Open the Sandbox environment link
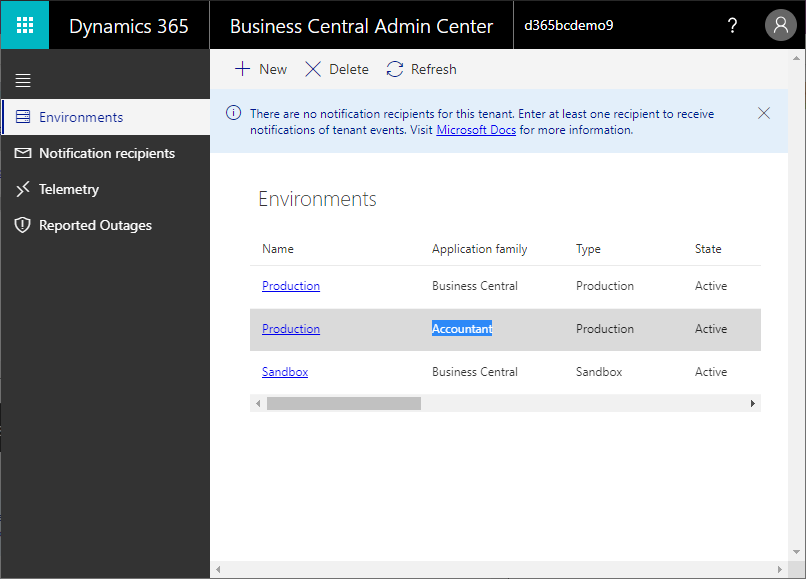The image size is (806, 579). pos(285,372)
